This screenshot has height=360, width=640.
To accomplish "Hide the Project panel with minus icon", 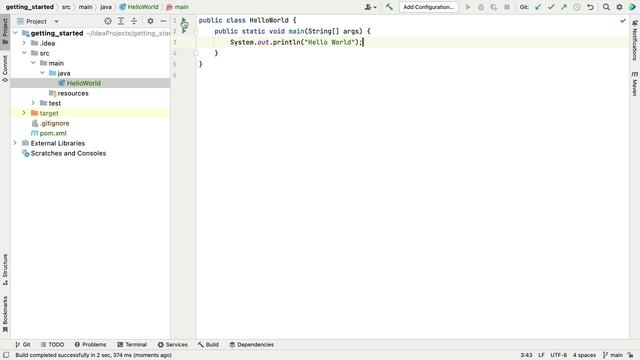I will [x=163, y=21].
